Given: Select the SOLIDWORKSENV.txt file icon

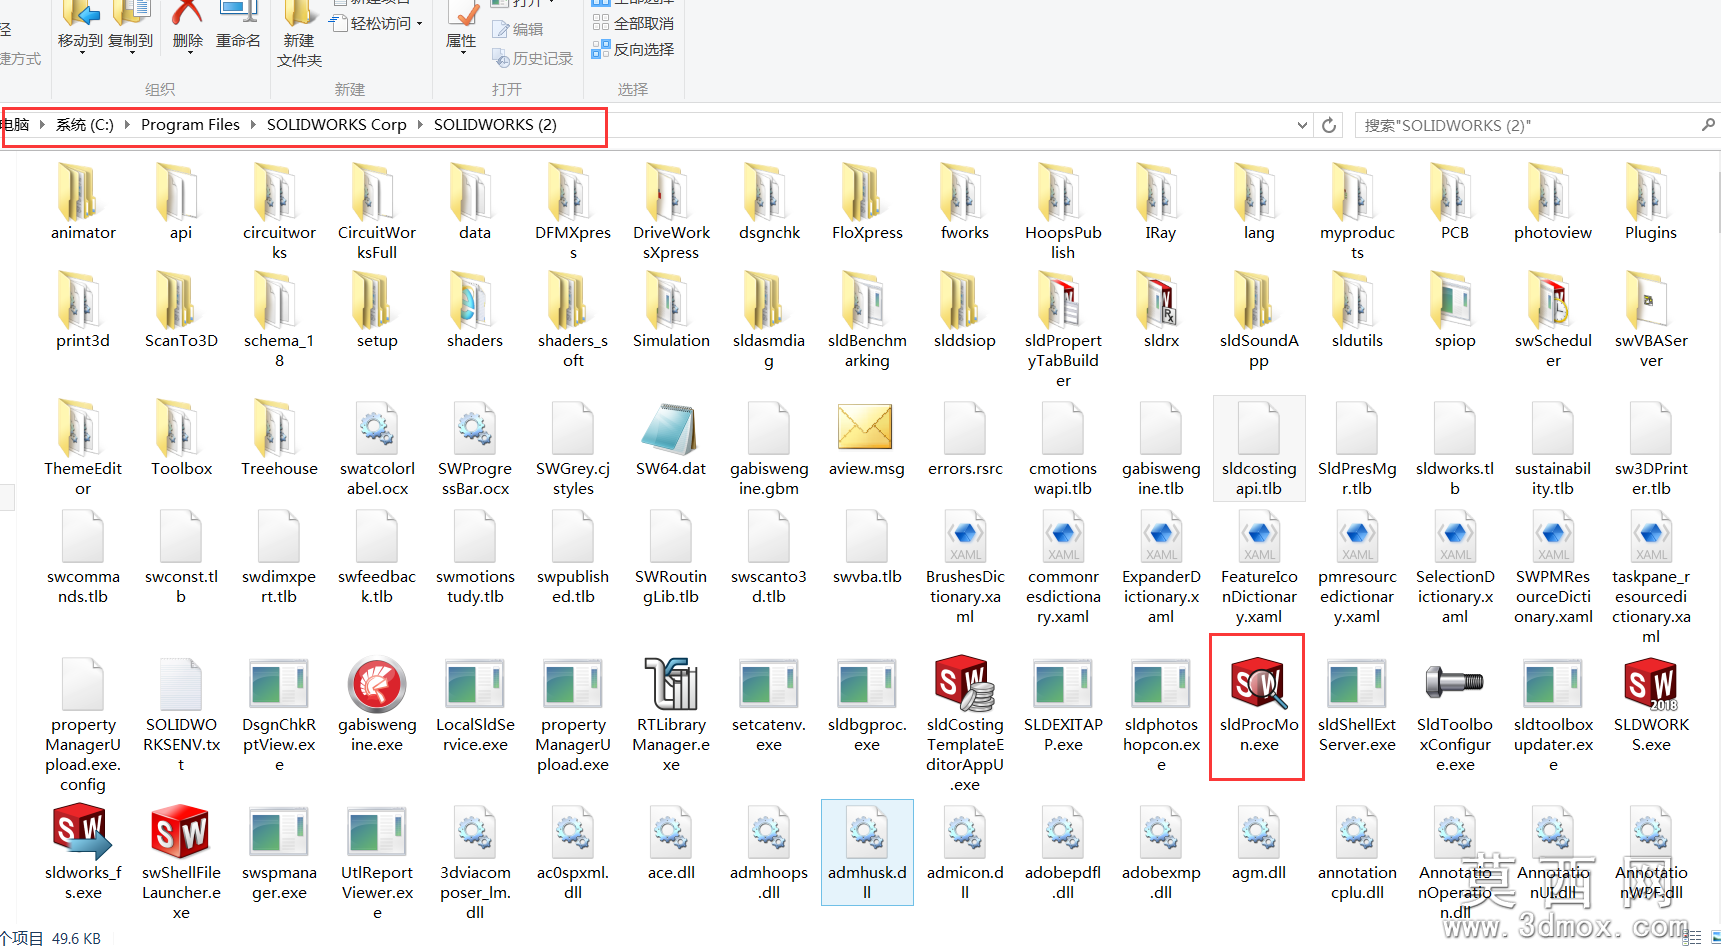Looking at the screenshot, I should coord(181,684).
